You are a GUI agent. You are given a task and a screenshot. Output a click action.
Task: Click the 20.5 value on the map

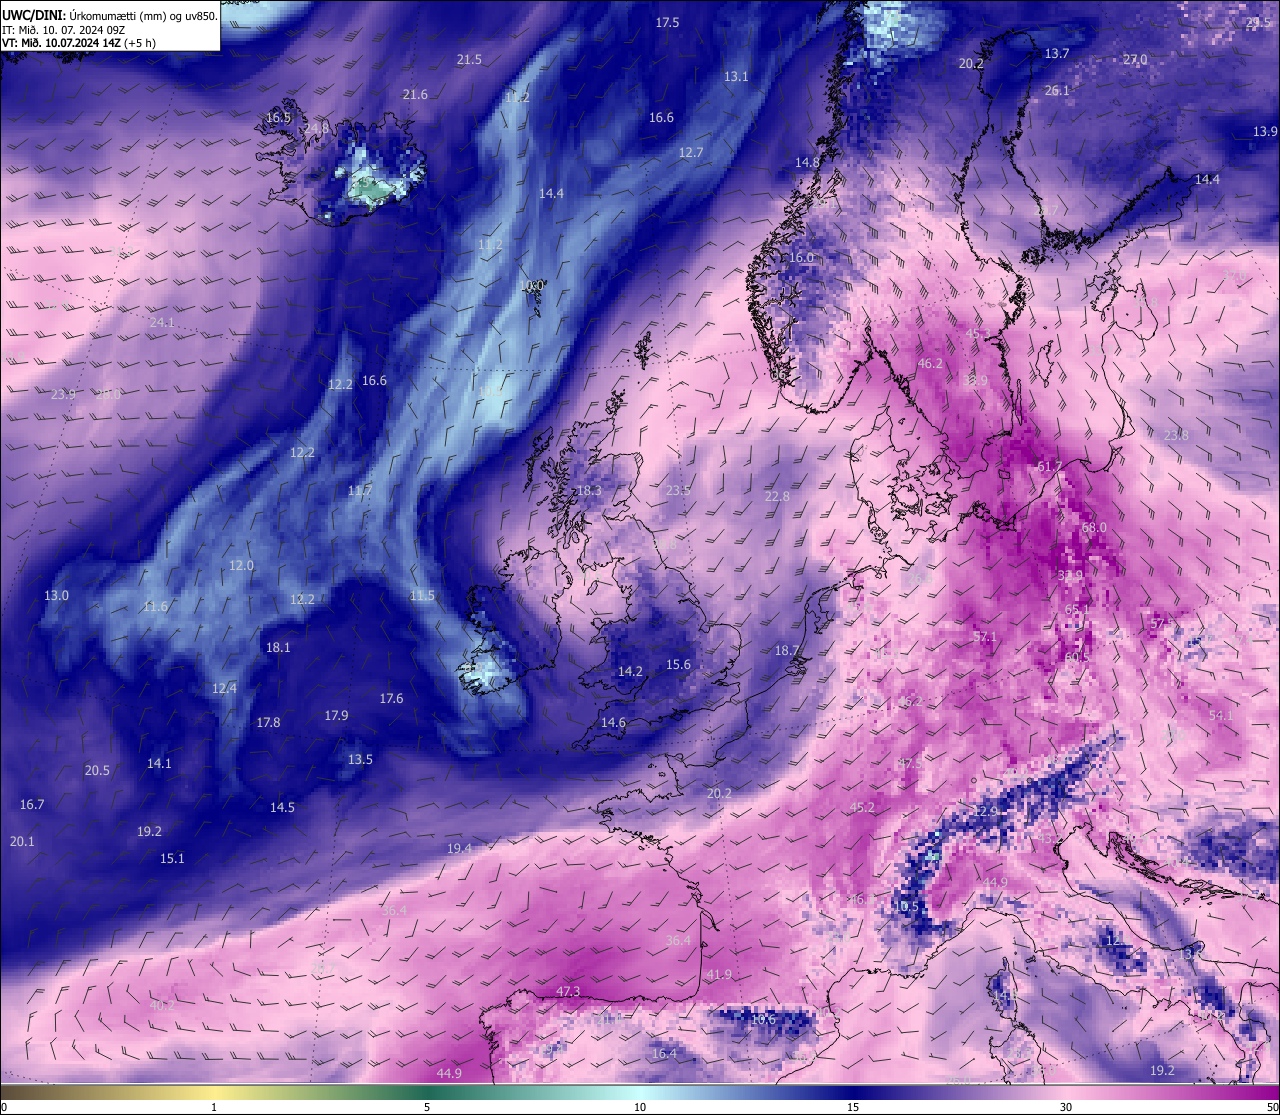click(x=97, y=770)
